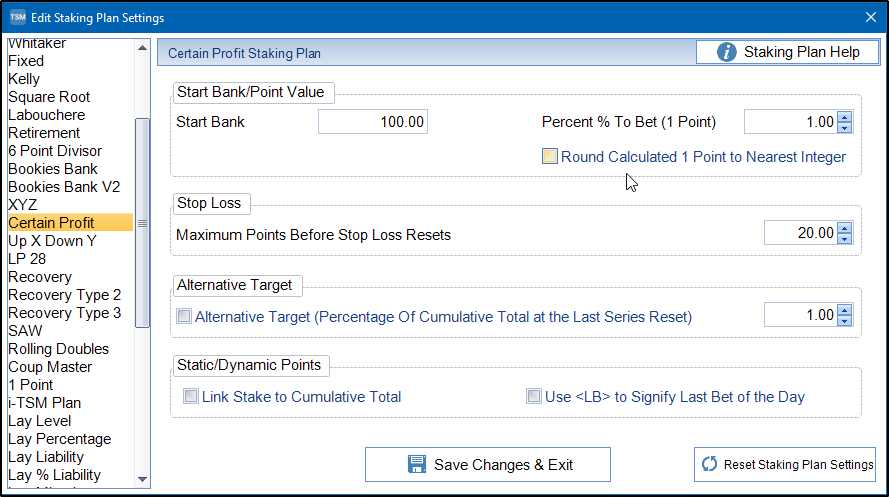
Task: Enable Round Calculated 1 Point to Nearest Integer
Action: (549, 157)
